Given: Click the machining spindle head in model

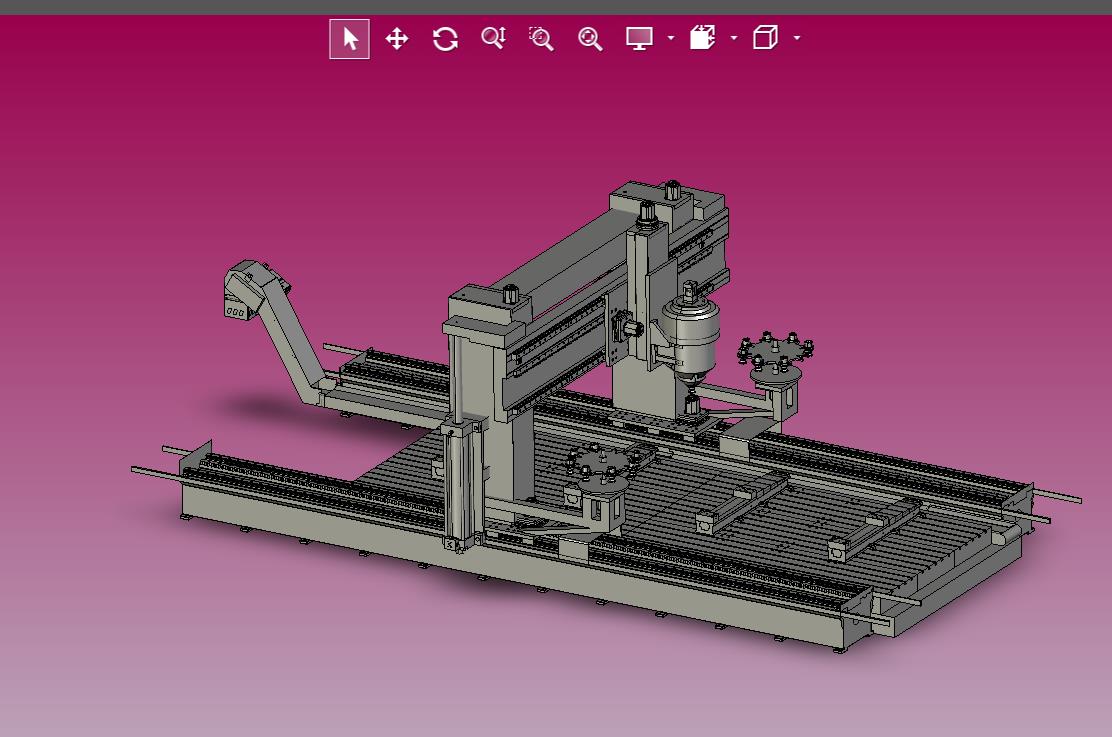Looking at the screenshot, I should pos(691,335).
